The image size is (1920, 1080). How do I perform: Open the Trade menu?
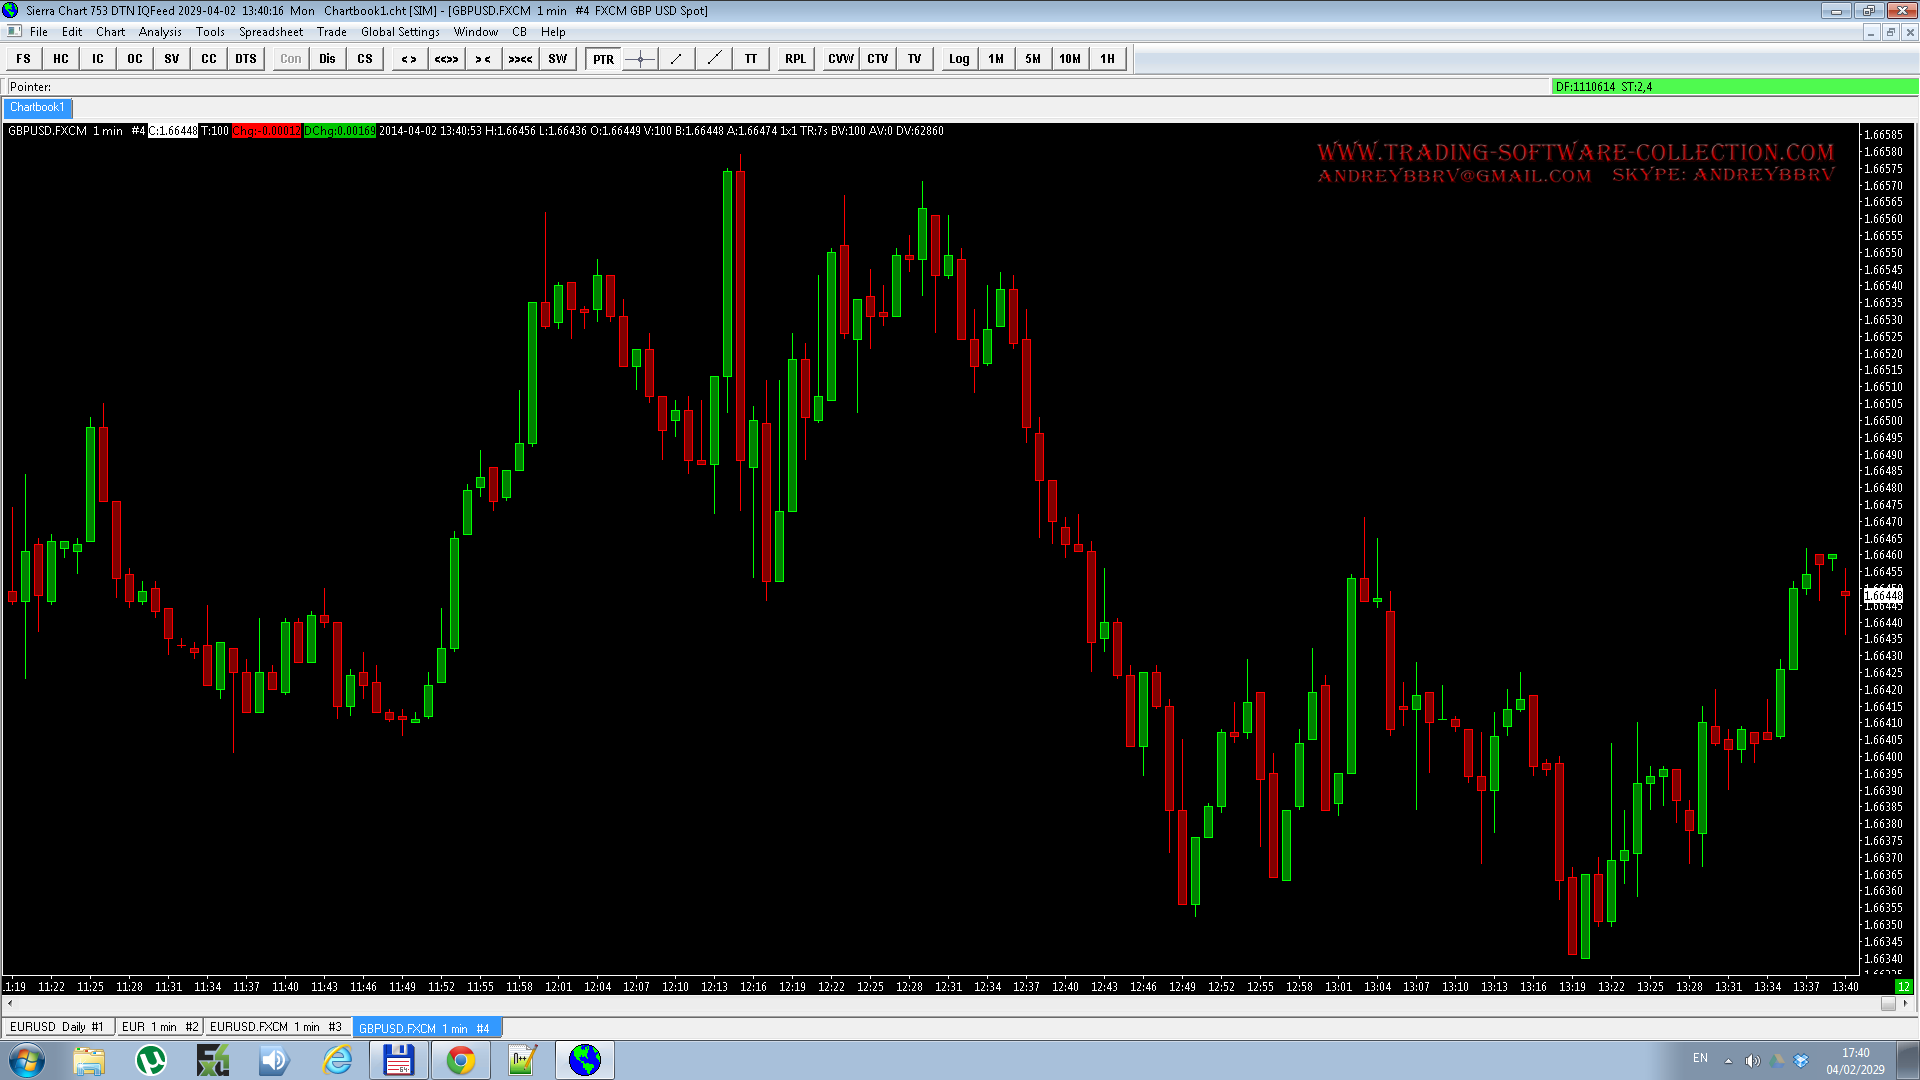click(331, 32)
